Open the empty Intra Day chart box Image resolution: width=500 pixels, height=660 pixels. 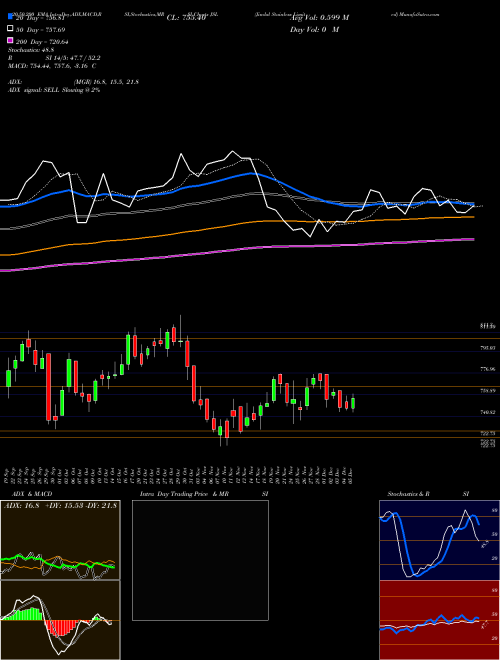point(200,560)
